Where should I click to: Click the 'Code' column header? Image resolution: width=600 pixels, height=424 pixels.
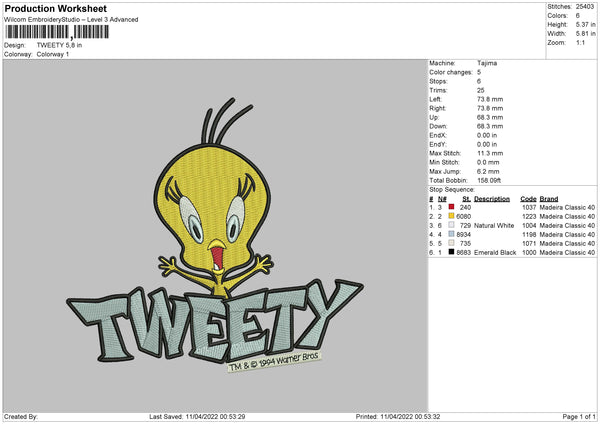[x=528, y=199]
